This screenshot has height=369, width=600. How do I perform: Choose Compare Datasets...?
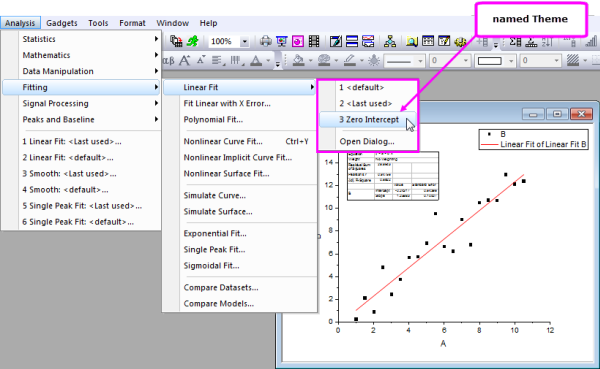(x=240, y=287)
